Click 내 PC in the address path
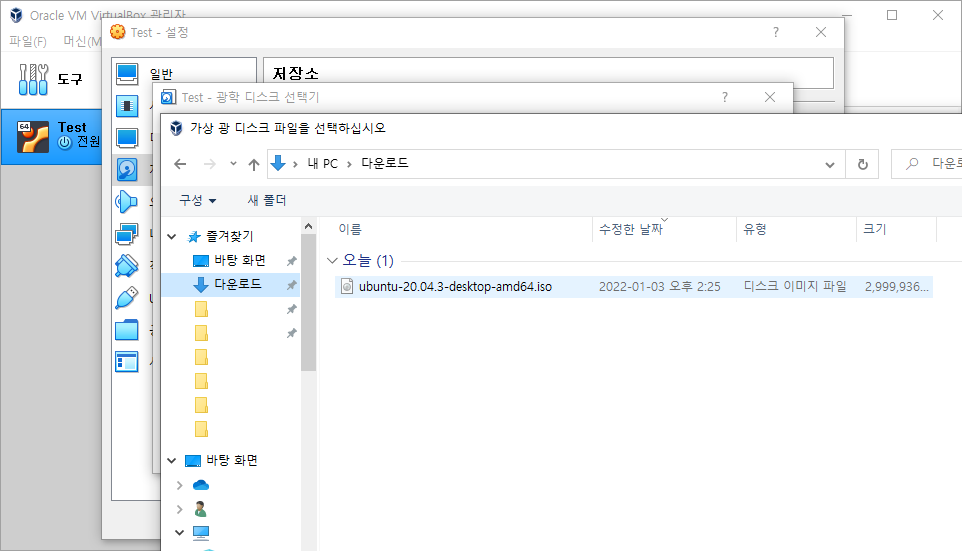 [323, 163]
